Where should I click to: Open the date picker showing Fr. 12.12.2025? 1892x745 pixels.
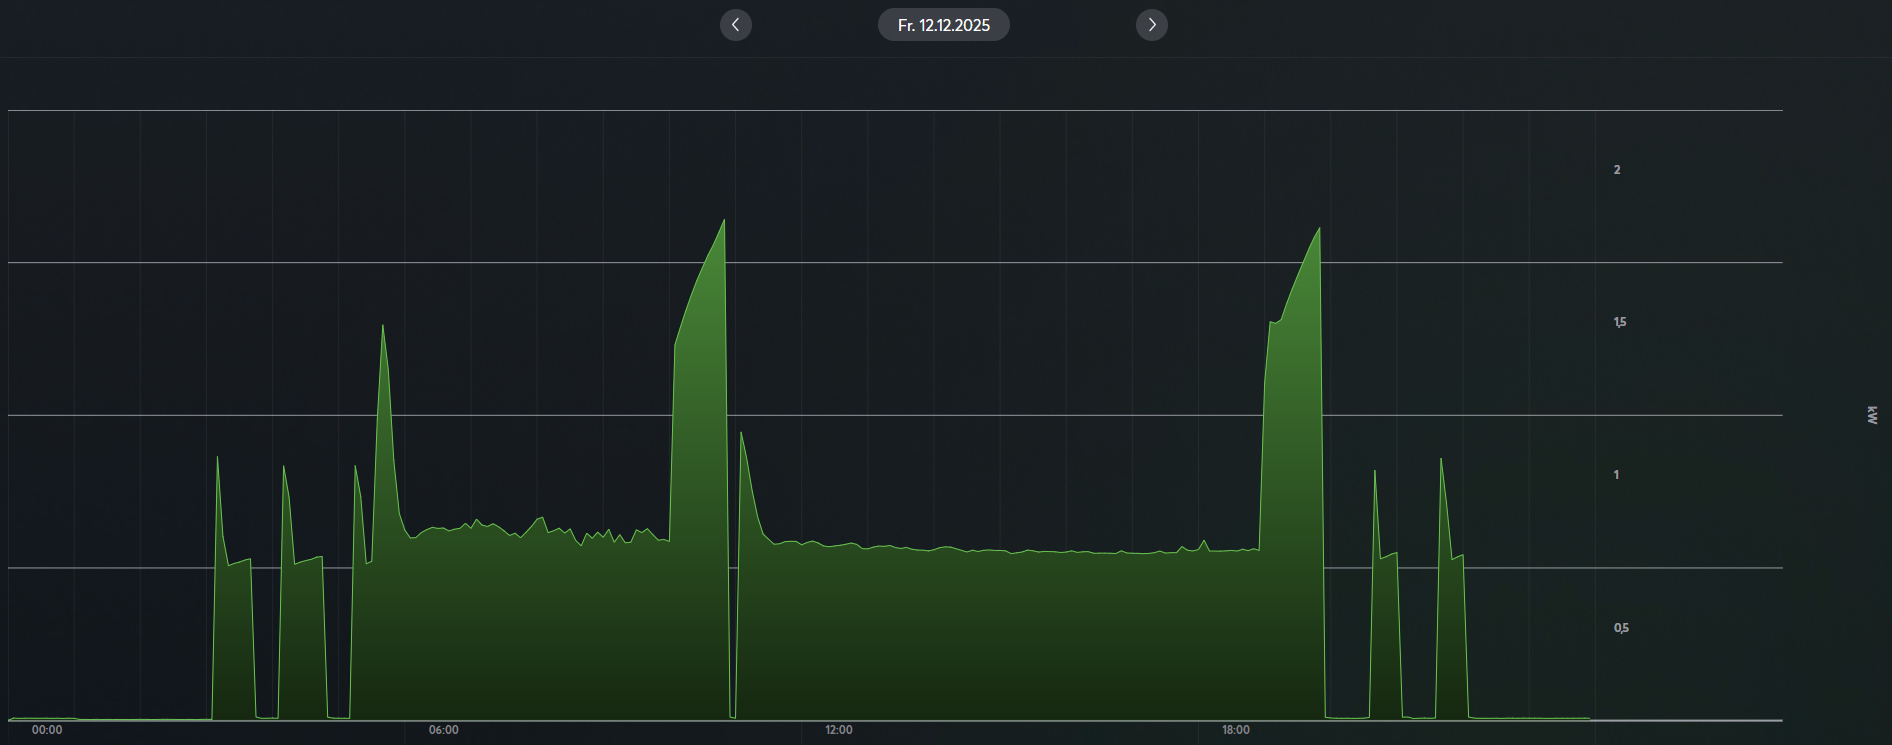pyautogui.click(x=943, y=25)
